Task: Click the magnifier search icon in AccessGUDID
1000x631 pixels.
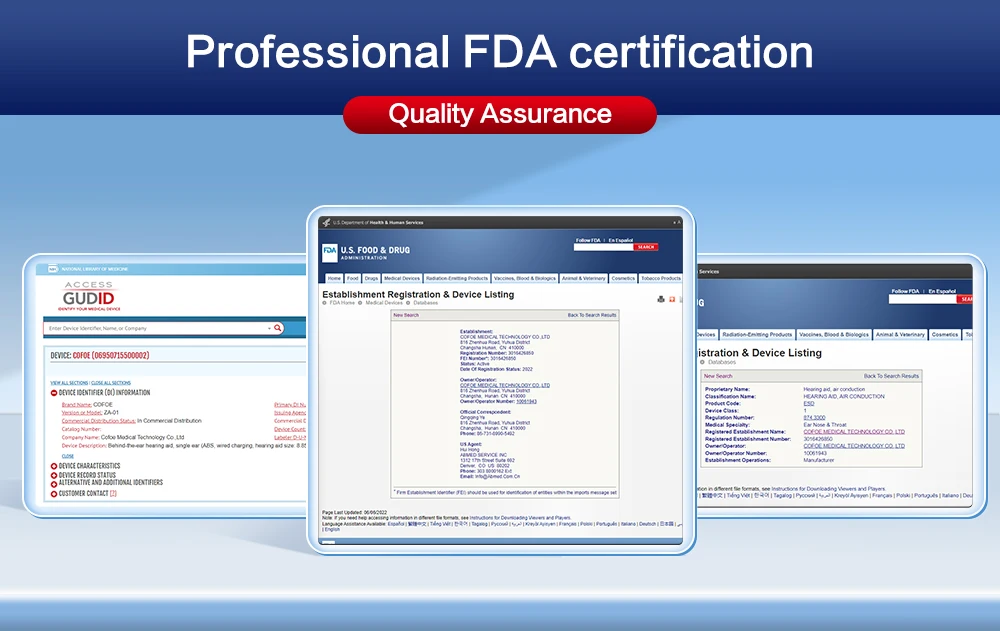Action: (277, 328)
